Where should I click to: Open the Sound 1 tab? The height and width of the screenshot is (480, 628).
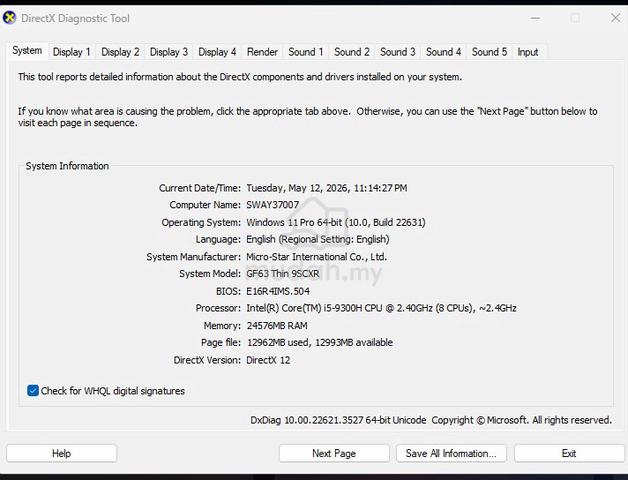coord(306,52)
